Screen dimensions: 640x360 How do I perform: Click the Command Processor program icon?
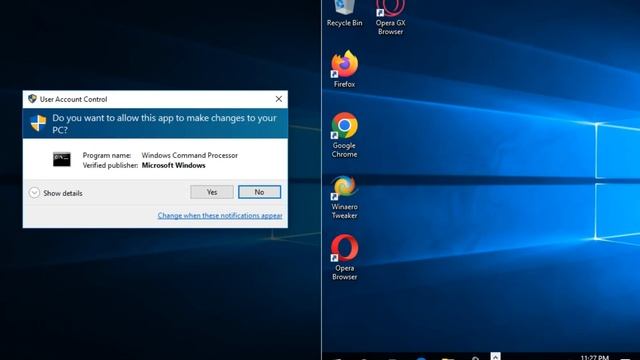point(62,159)
